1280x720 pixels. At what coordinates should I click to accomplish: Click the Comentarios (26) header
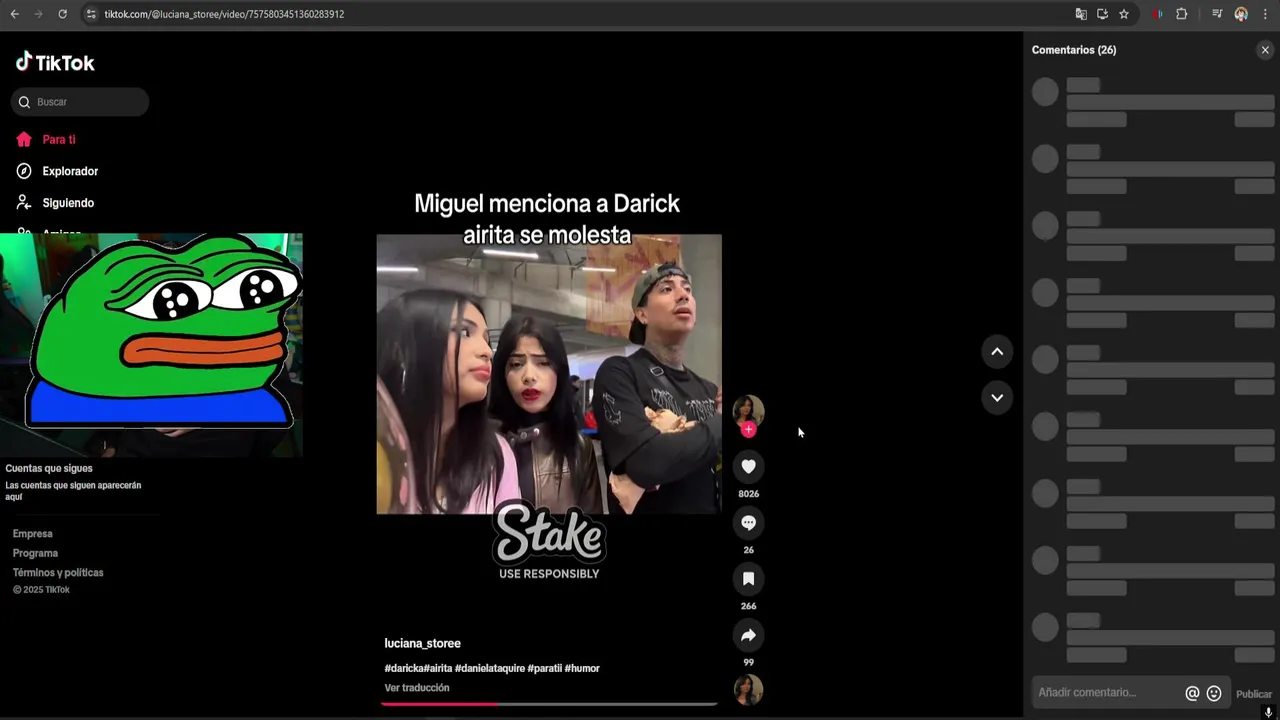pos(1074,50)
